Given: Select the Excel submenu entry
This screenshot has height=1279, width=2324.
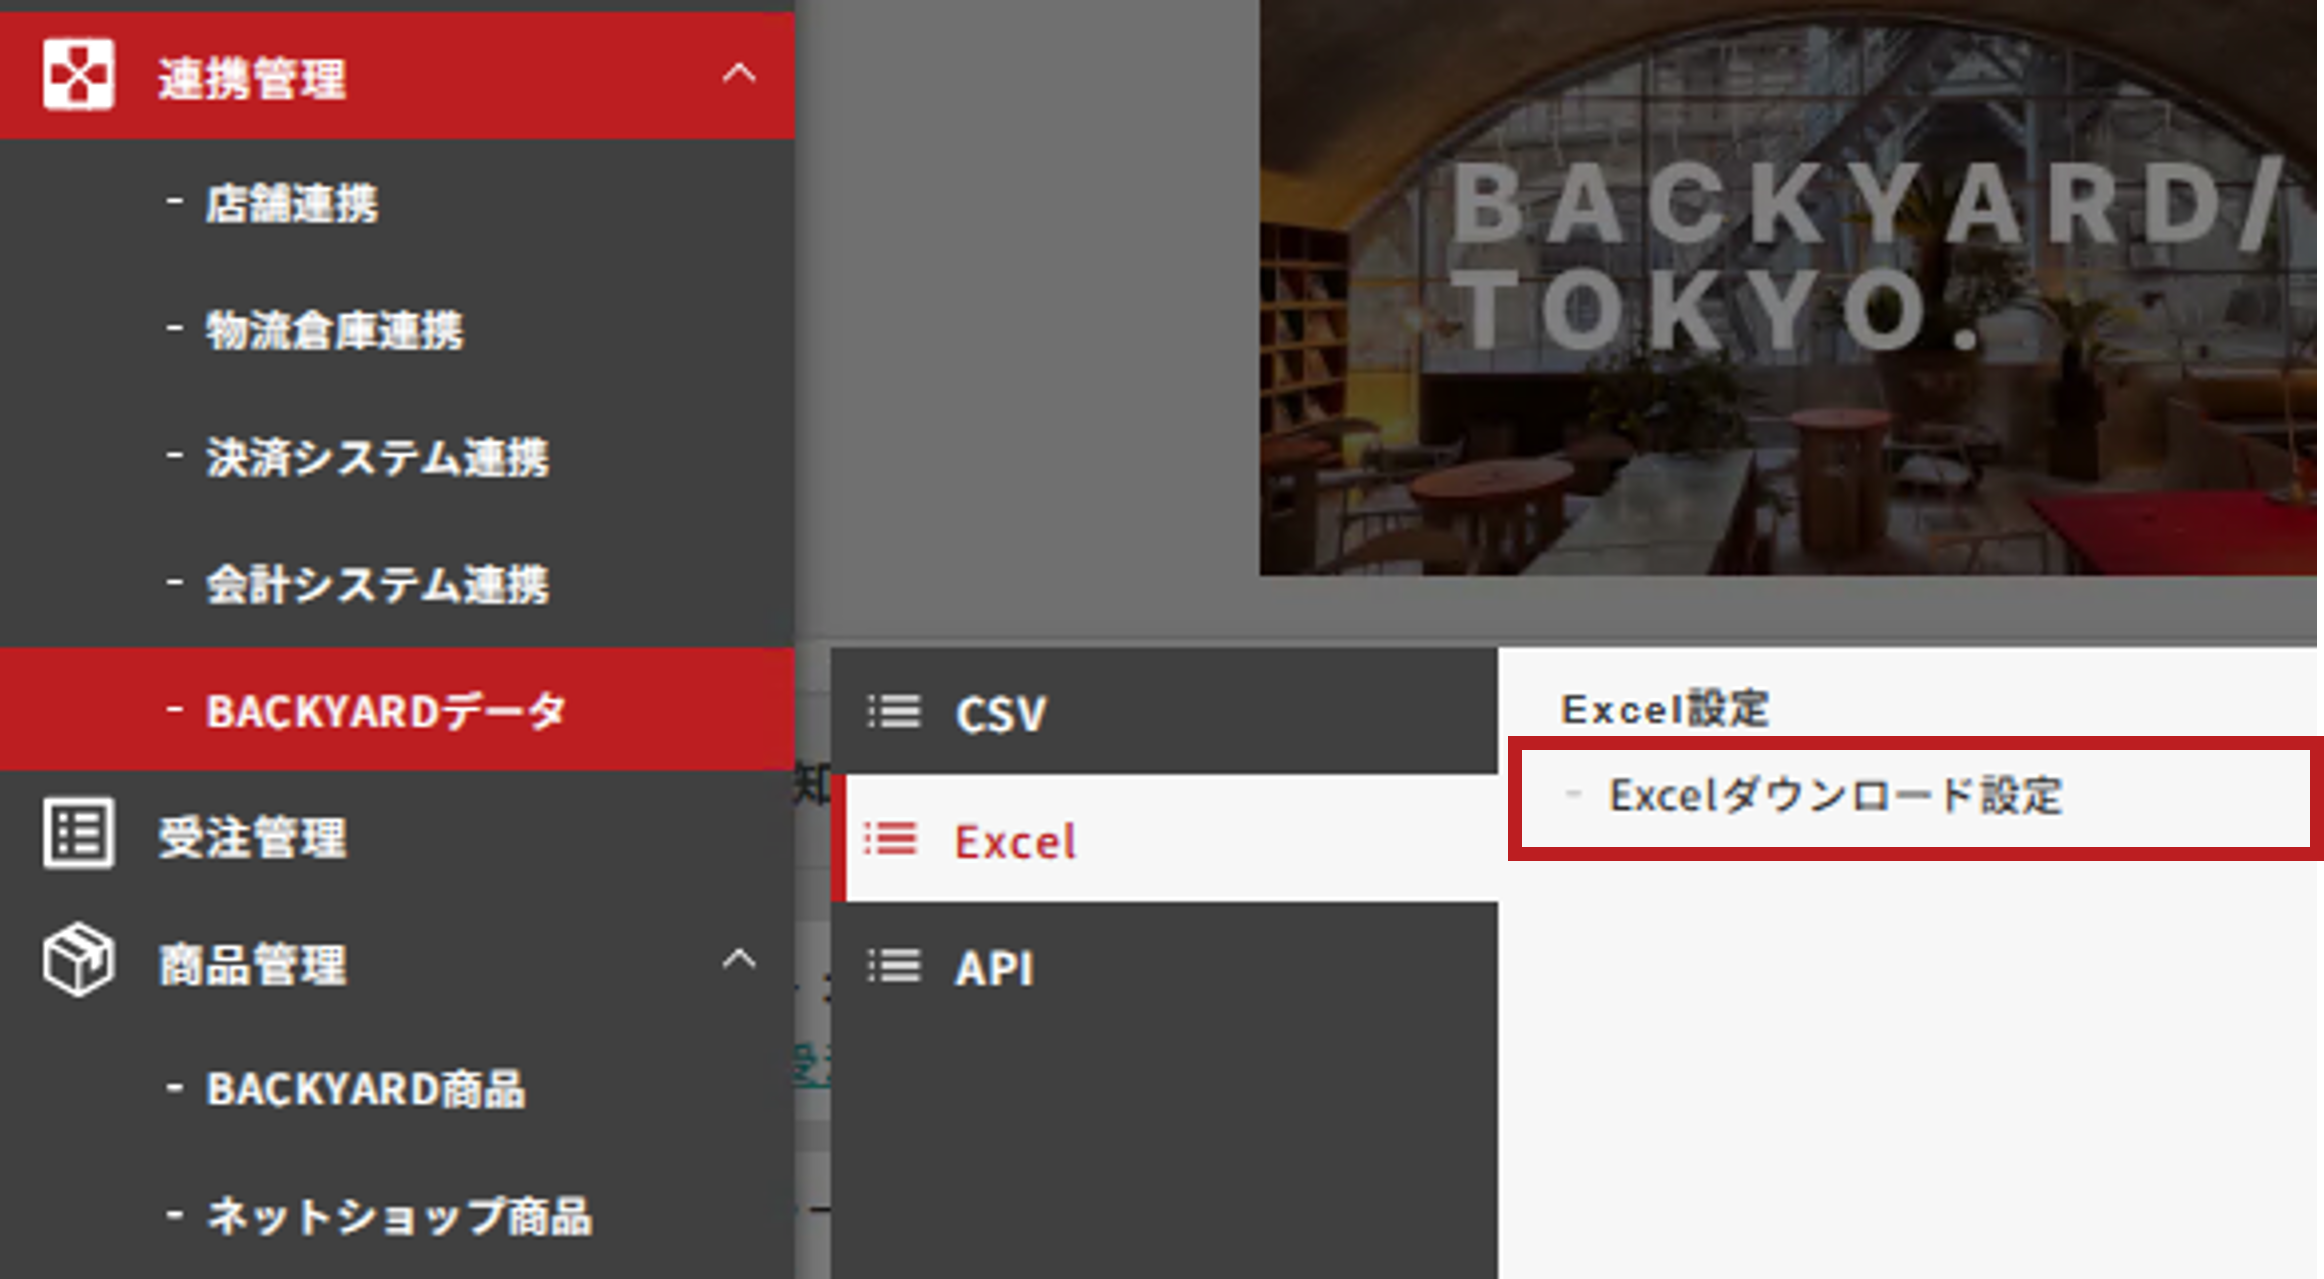Looking at the screenshot, I should coord(1164,839).
